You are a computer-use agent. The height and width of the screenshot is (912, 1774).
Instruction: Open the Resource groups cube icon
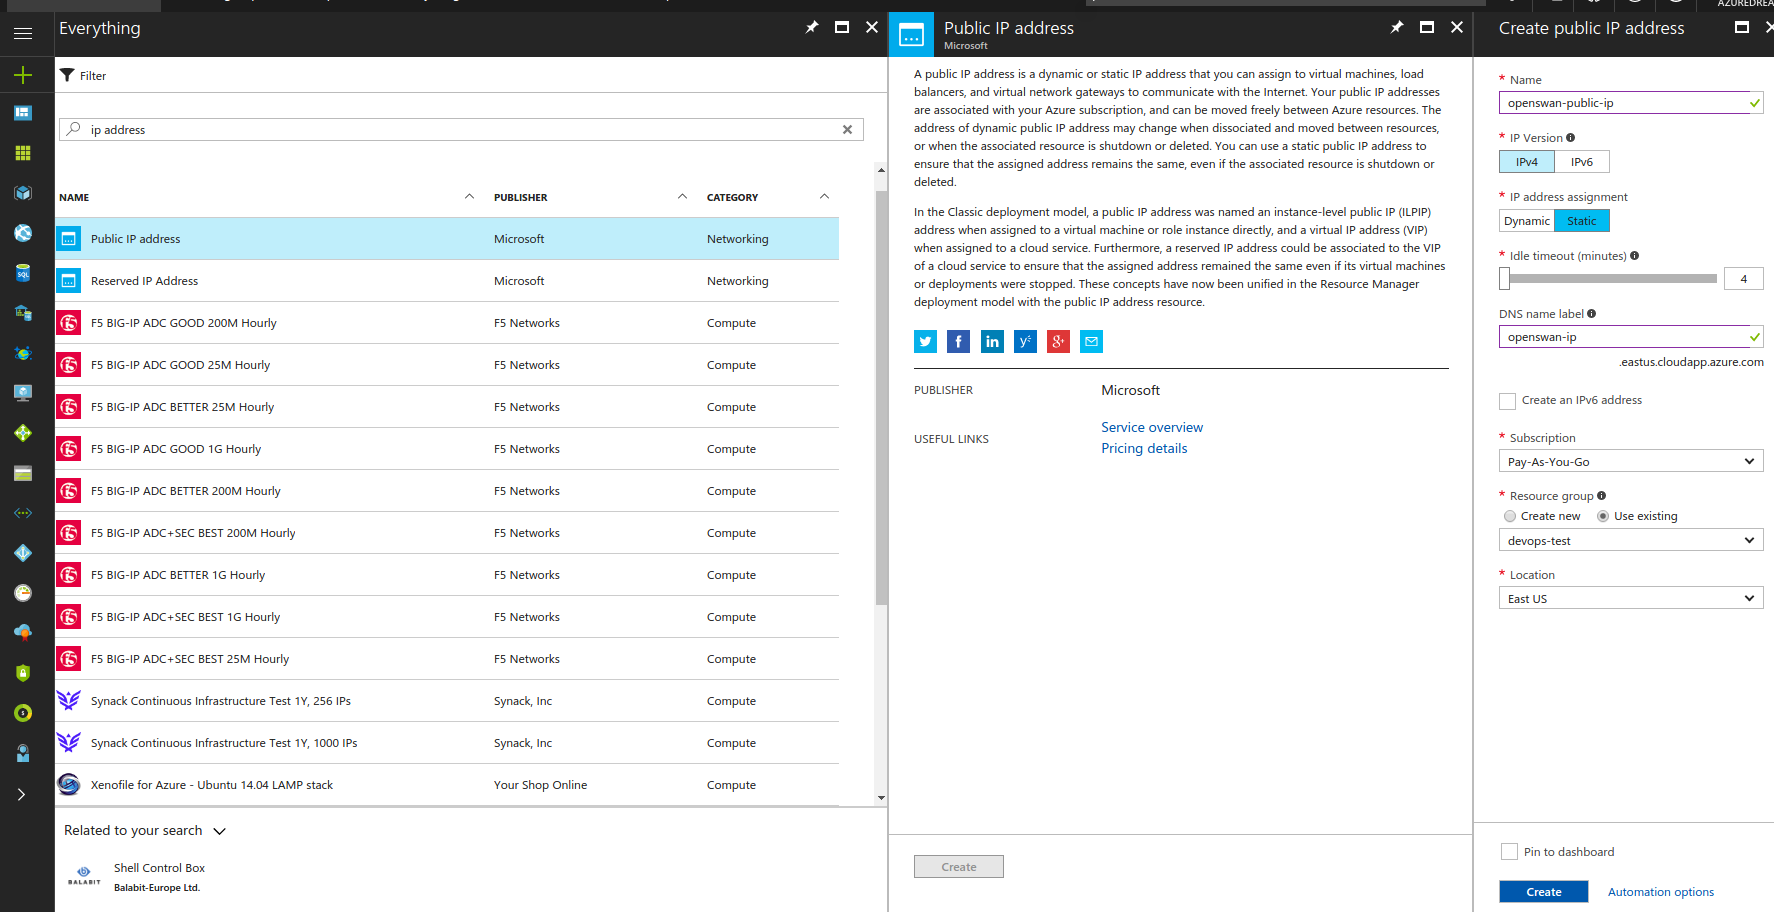point(23,193)
